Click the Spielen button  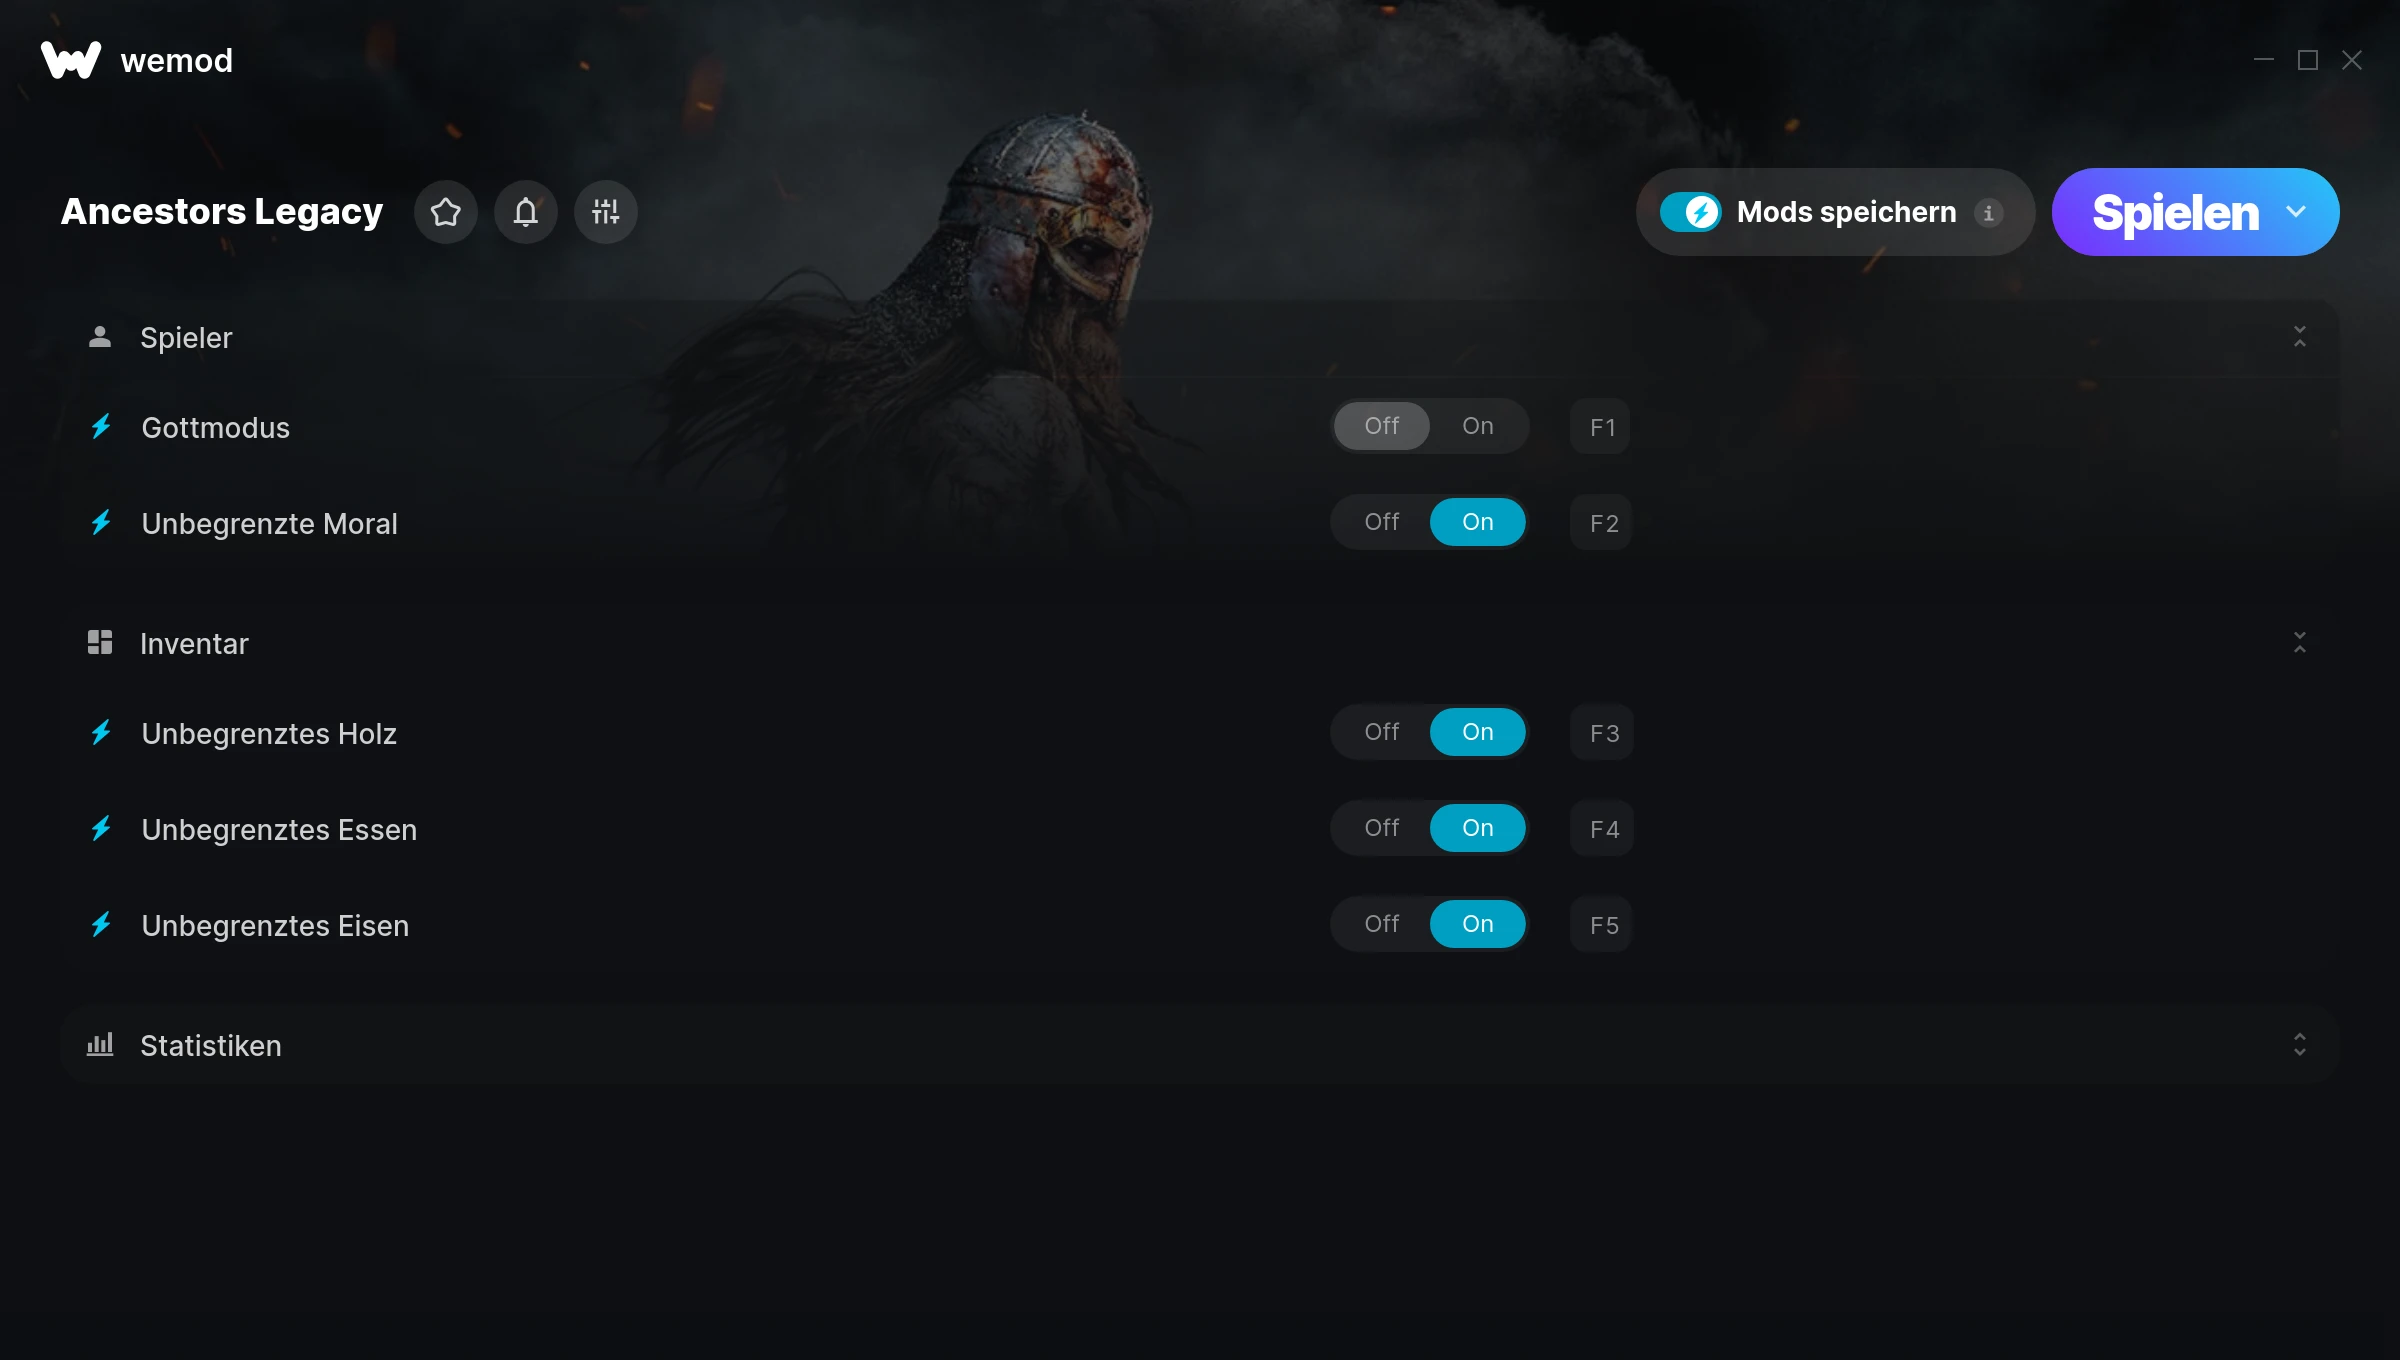click(x=2175, y=212)
